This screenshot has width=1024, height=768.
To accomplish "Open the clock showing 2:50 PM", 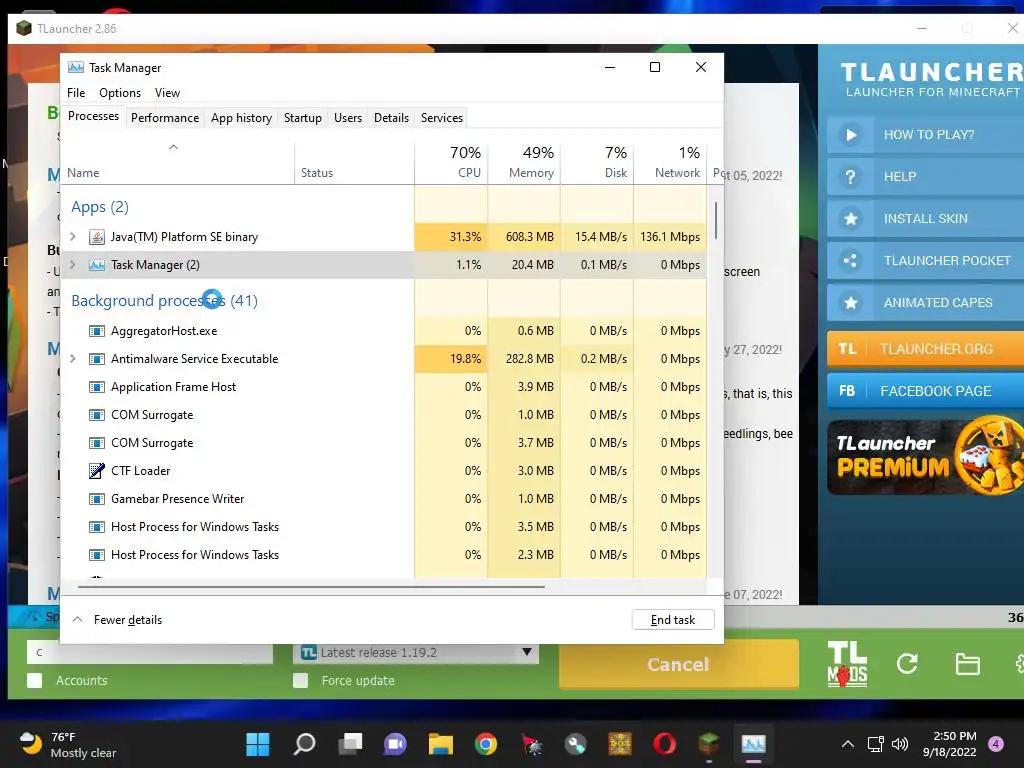I will click(950, 744).
